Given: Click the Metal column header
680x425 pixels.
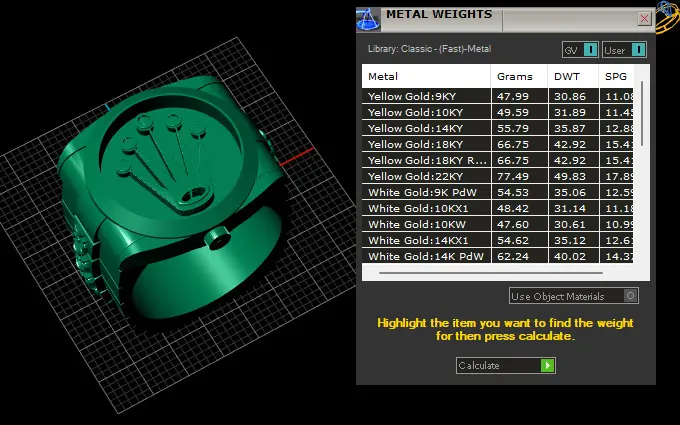Looking at the screenshot, I should coord(426,77).
